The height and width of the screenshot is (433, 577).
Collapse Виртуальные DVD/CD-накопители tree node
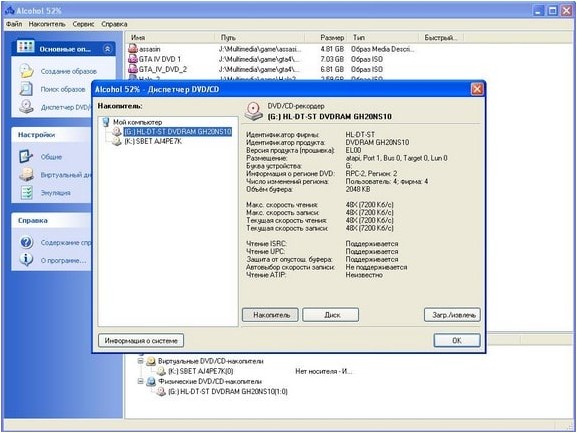pos(141,361)
